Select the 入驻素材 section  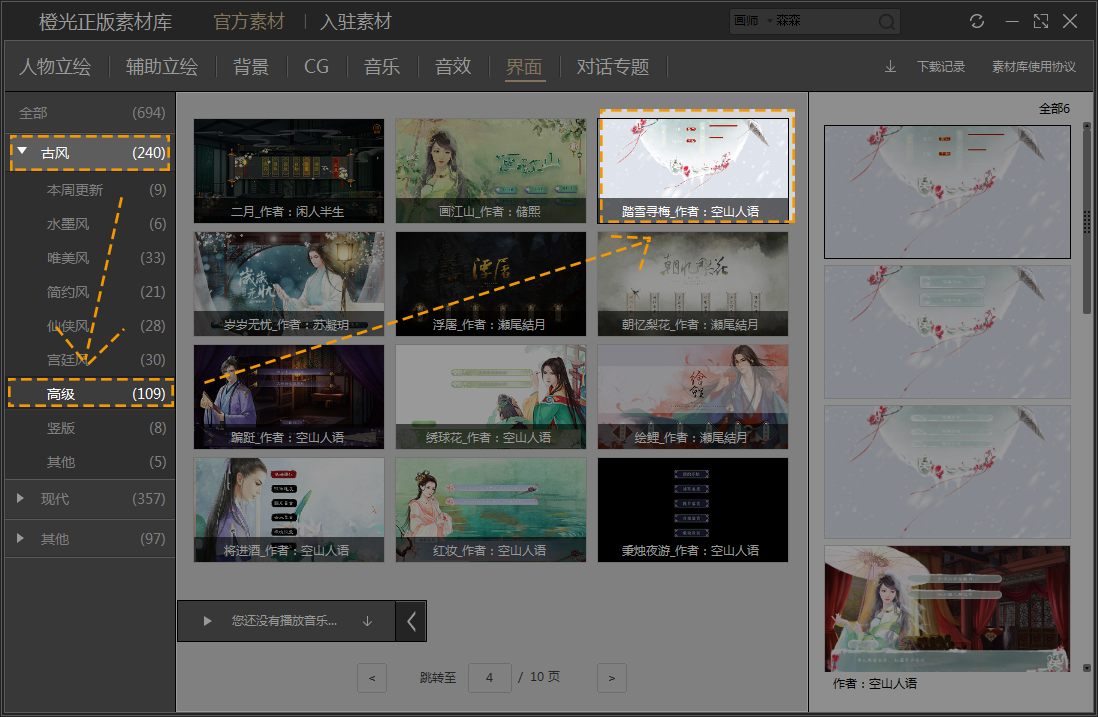click(356, 22)
